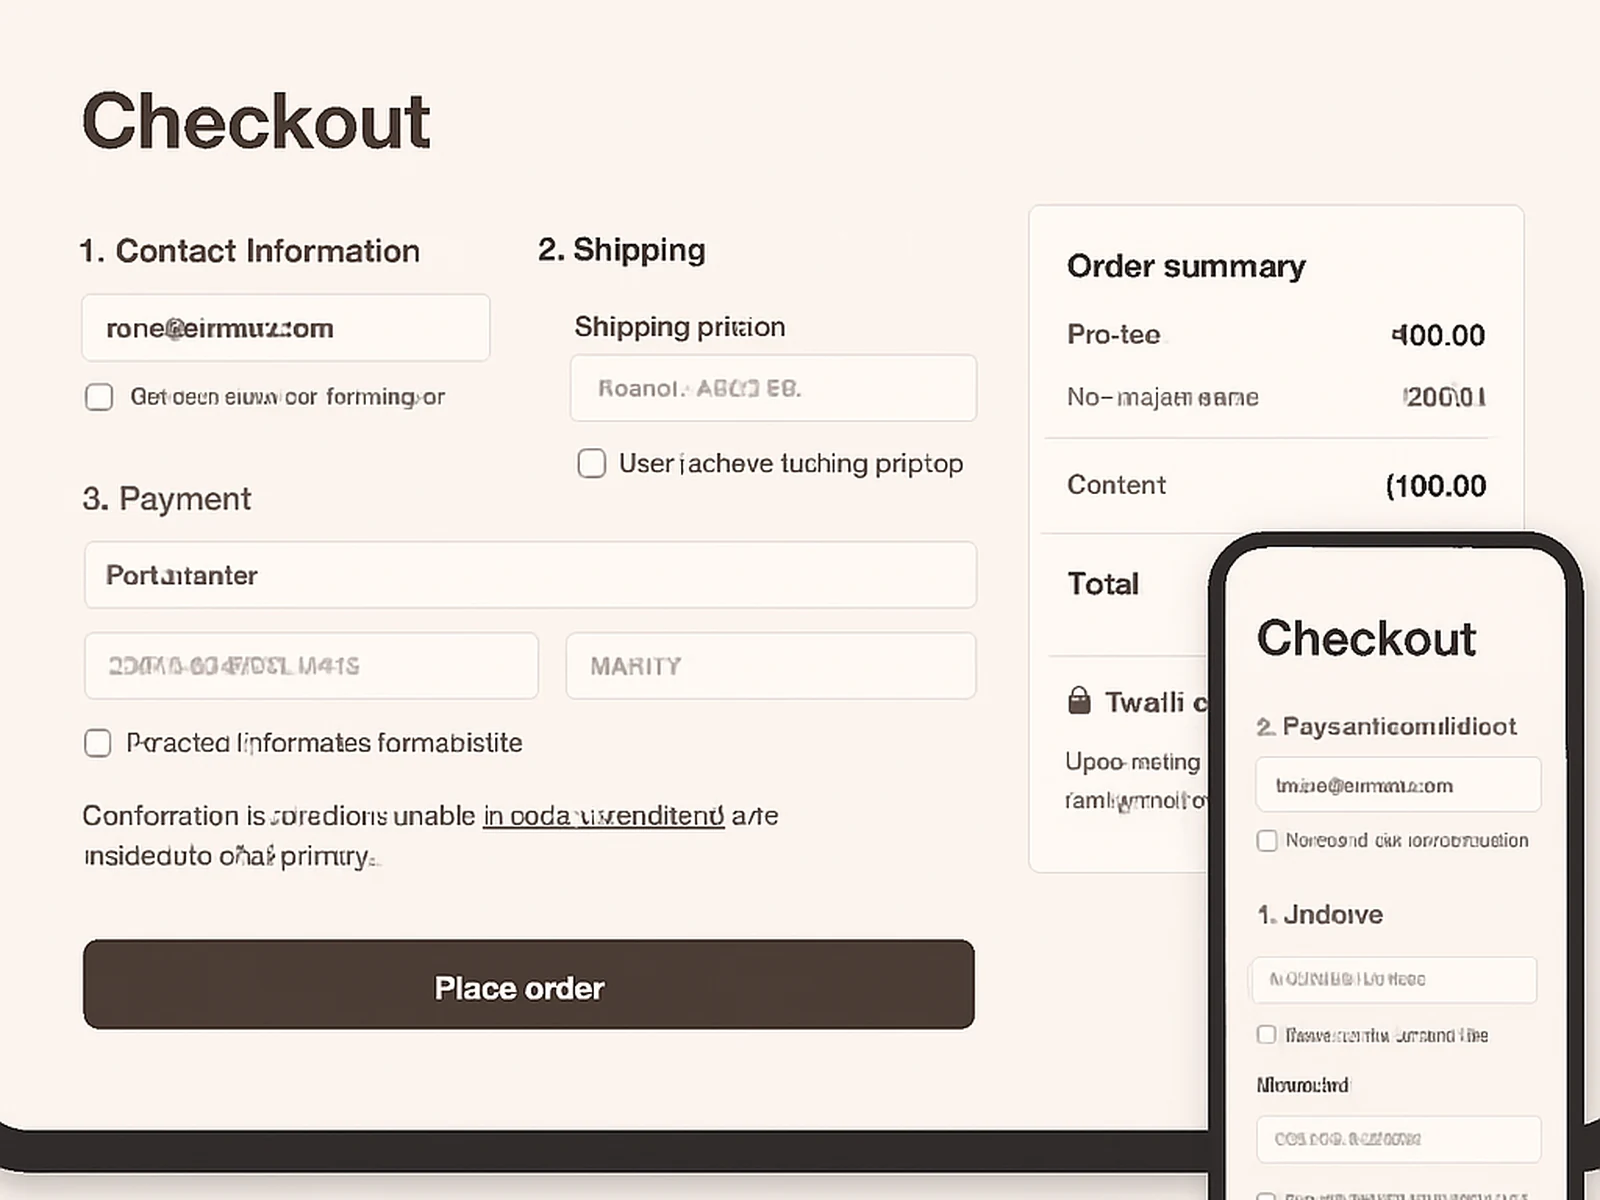
Task: Toggle the checkbox under the phone preview email
Action: click(1267, 841)
